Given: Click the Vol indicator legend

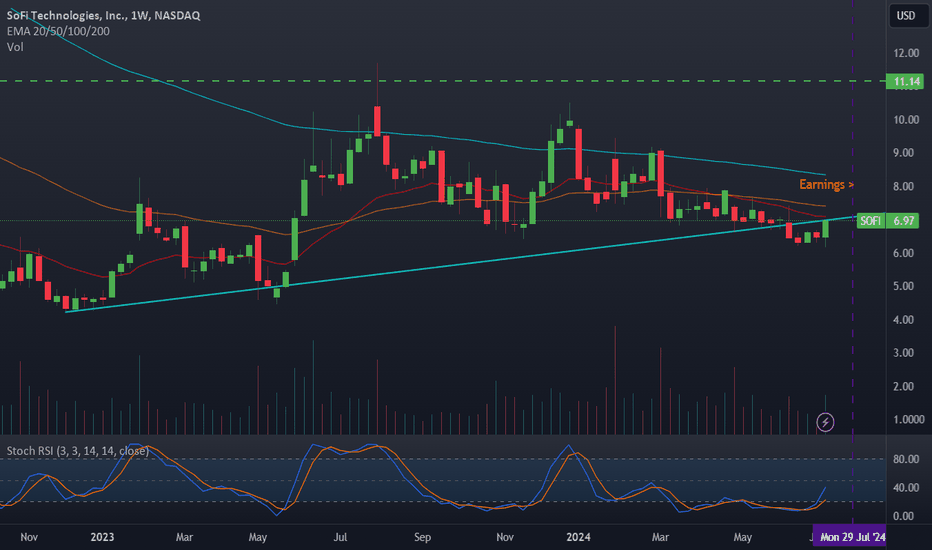Looking at the screenshot, I should click(15, 47).
